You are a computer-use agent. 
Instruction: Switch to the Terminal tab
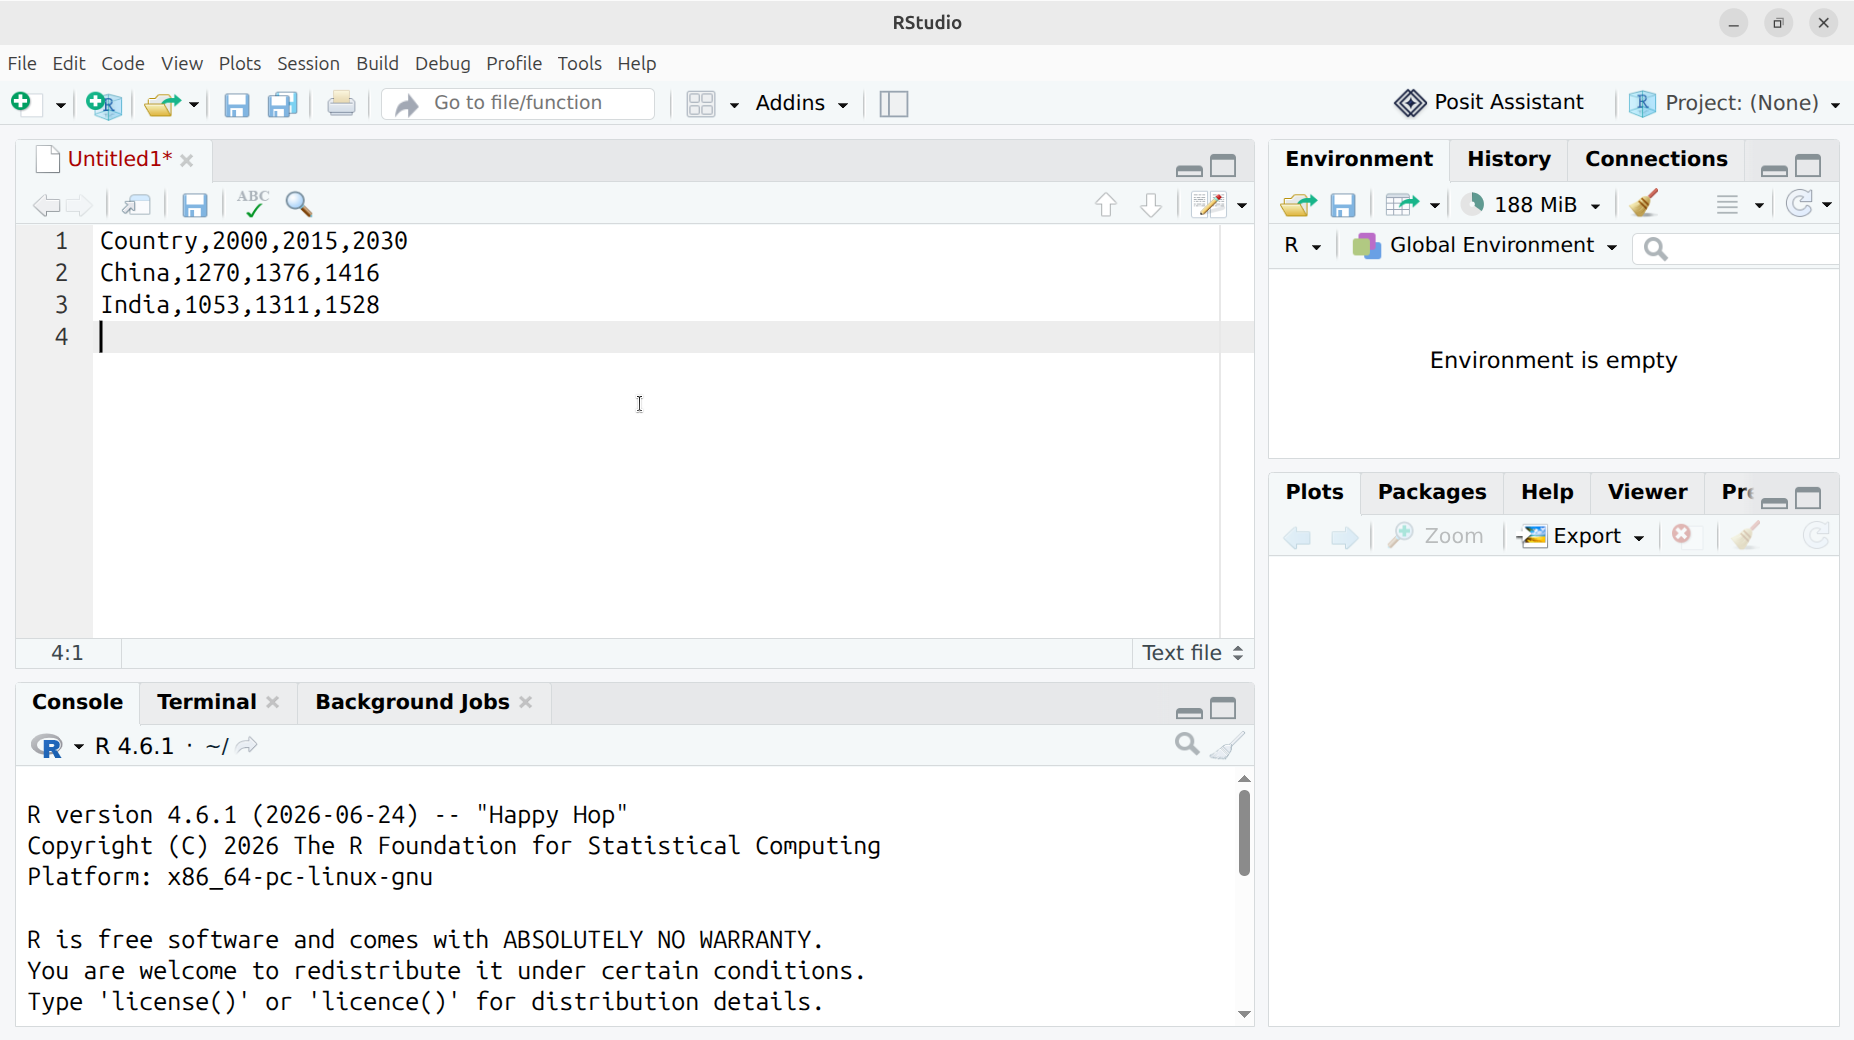[207, 702]
